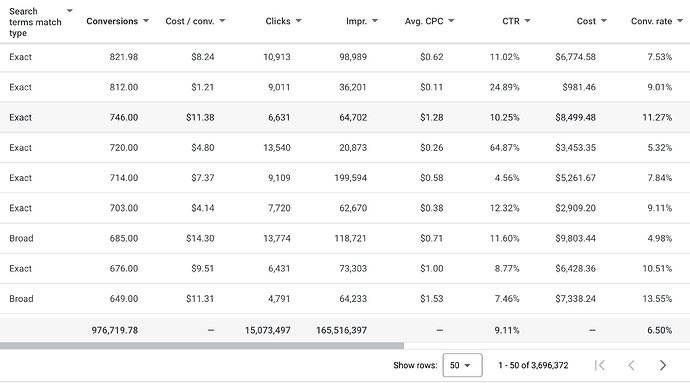This screenshot has width=690, height=383.
Task: Go to the next page of results
Action: pos(663,365)
